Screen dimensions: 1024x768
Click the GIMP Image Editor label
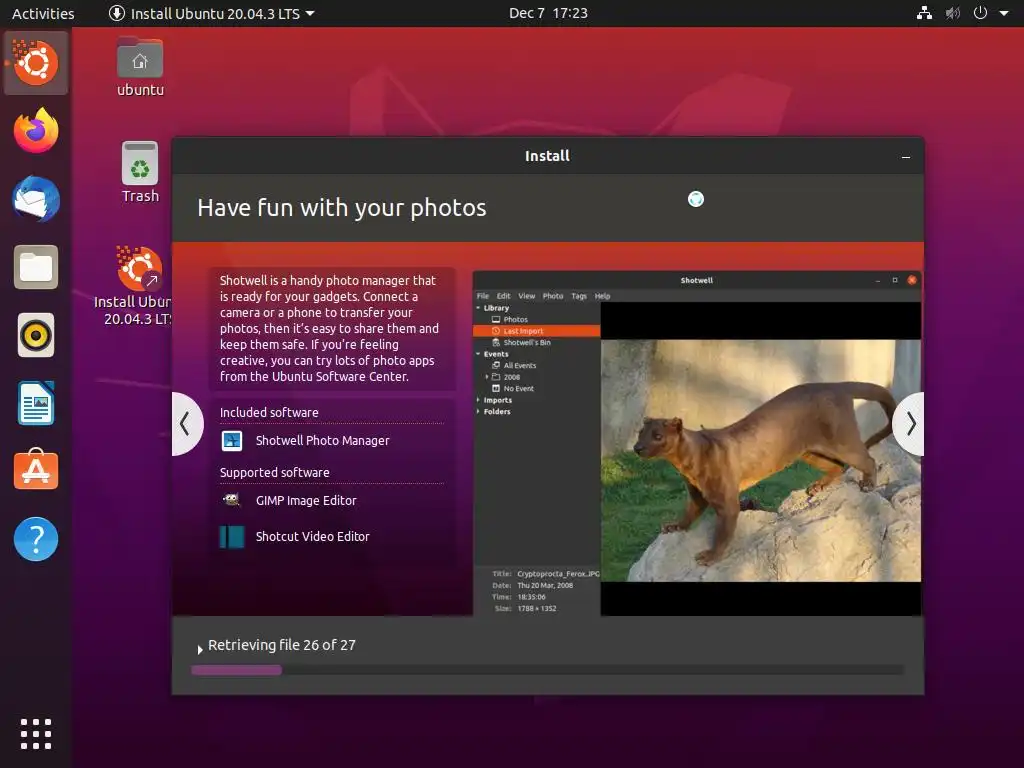coord(306,501)
